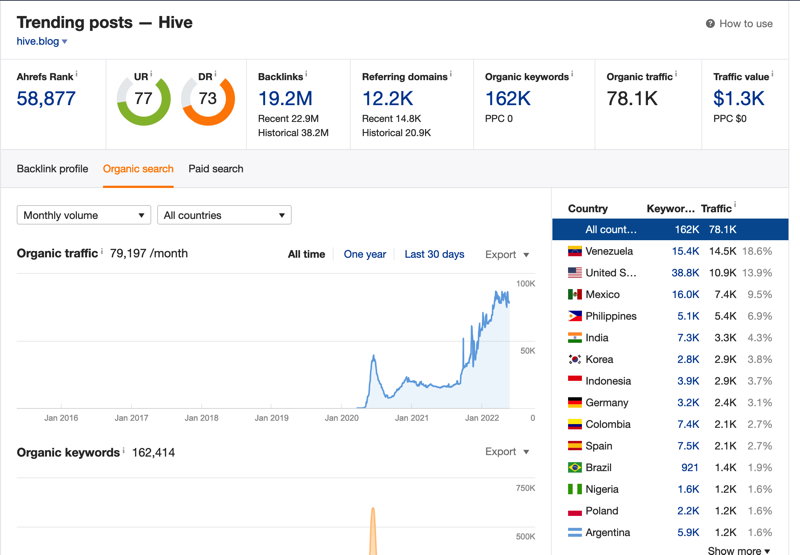Expand the Show more countries list
Image resolution: width=800 pixels, height=555 pixels.
[x=738, y=550]
